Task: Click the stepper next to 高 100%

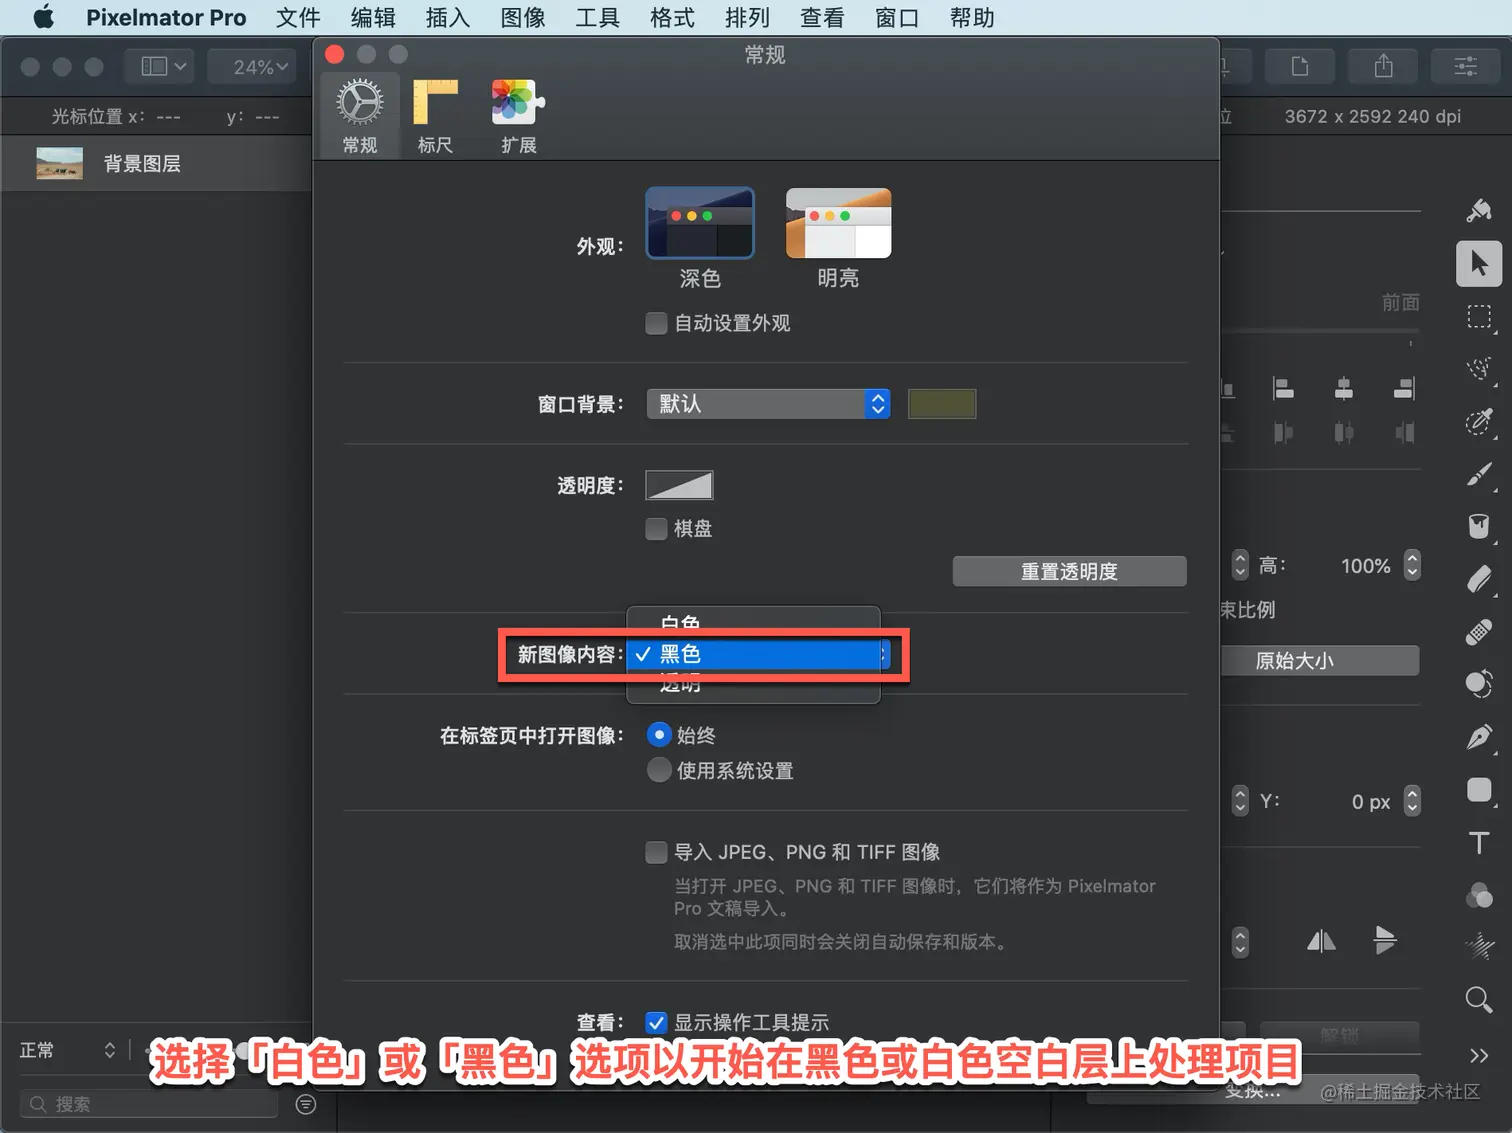Action: pyautogui.click(x=1412, y=565)
